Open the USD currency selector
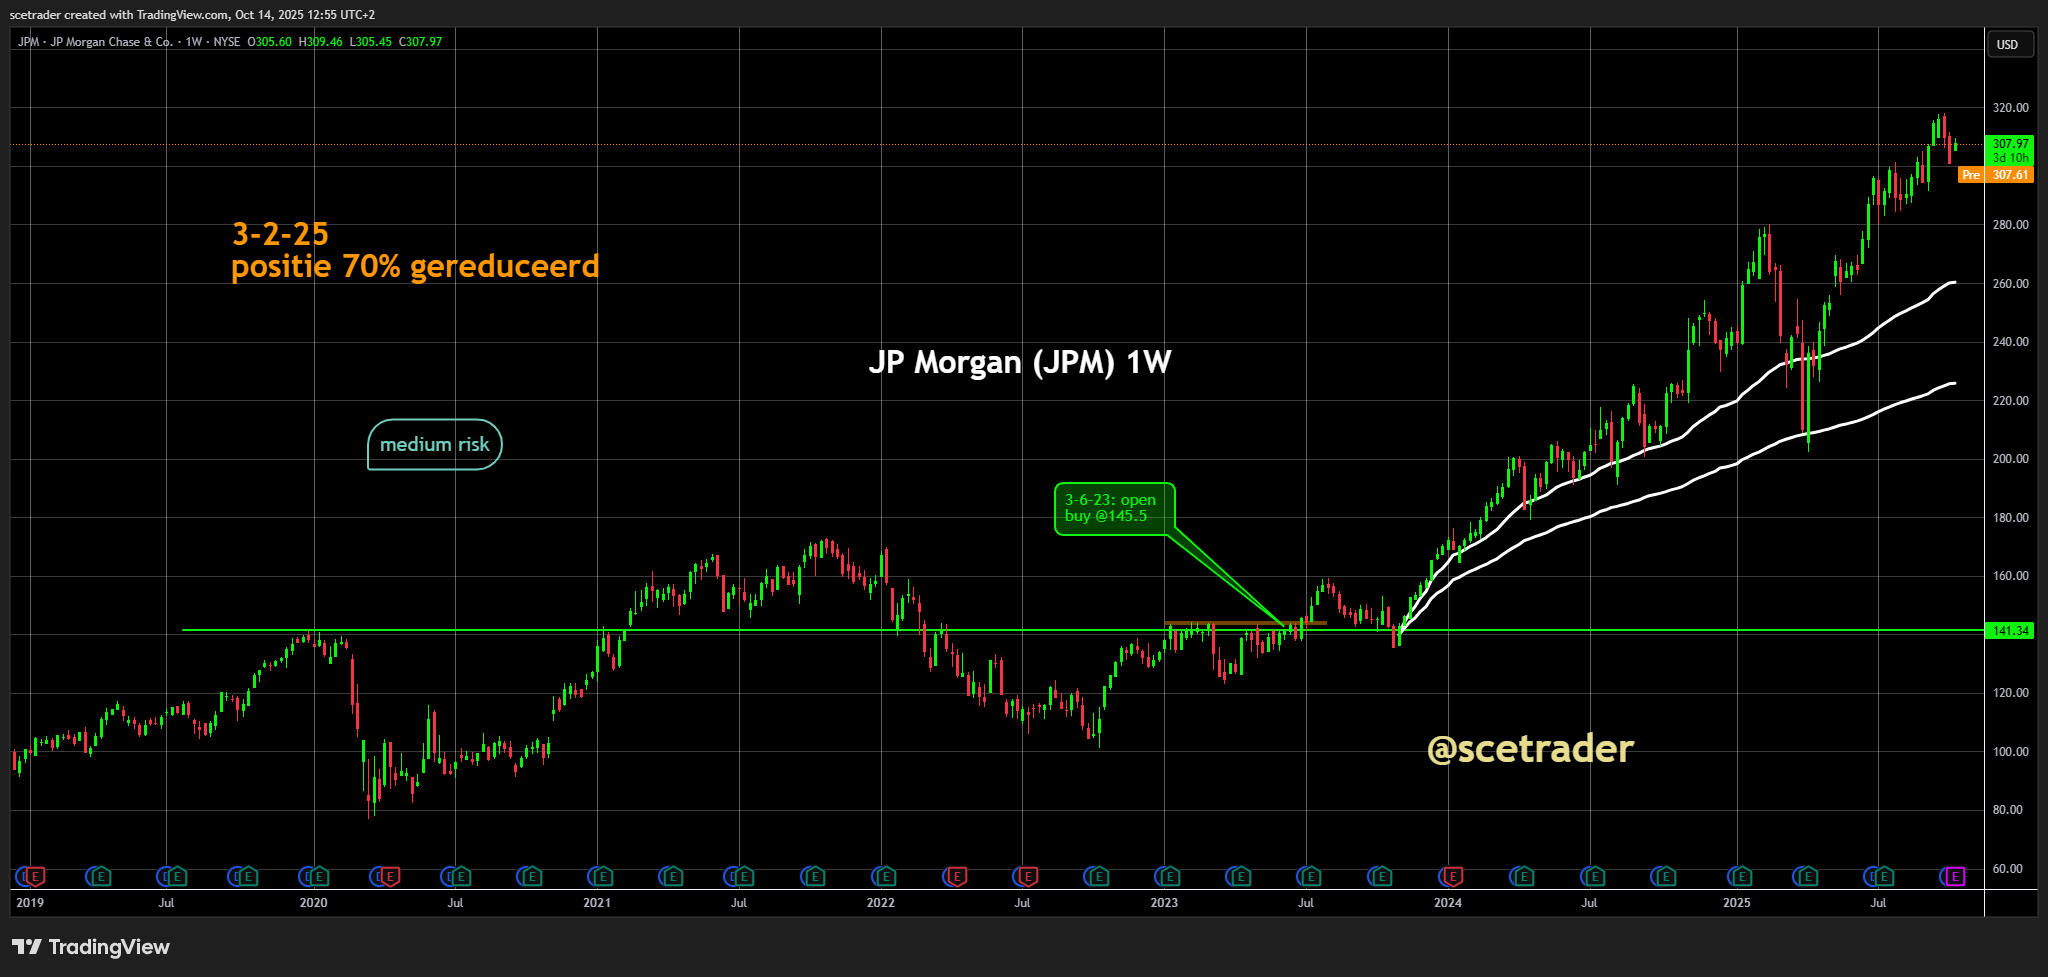 (2007, 44)
